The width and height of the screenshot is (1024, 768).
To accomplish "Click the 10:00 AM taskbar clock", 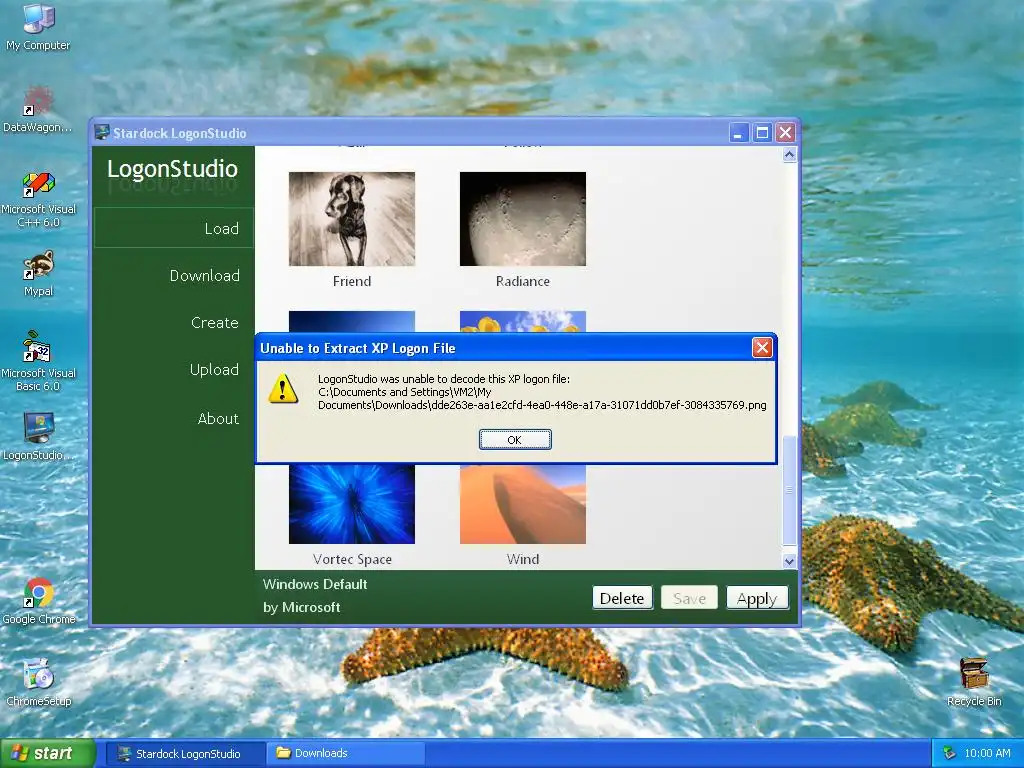I will (987, 753).
